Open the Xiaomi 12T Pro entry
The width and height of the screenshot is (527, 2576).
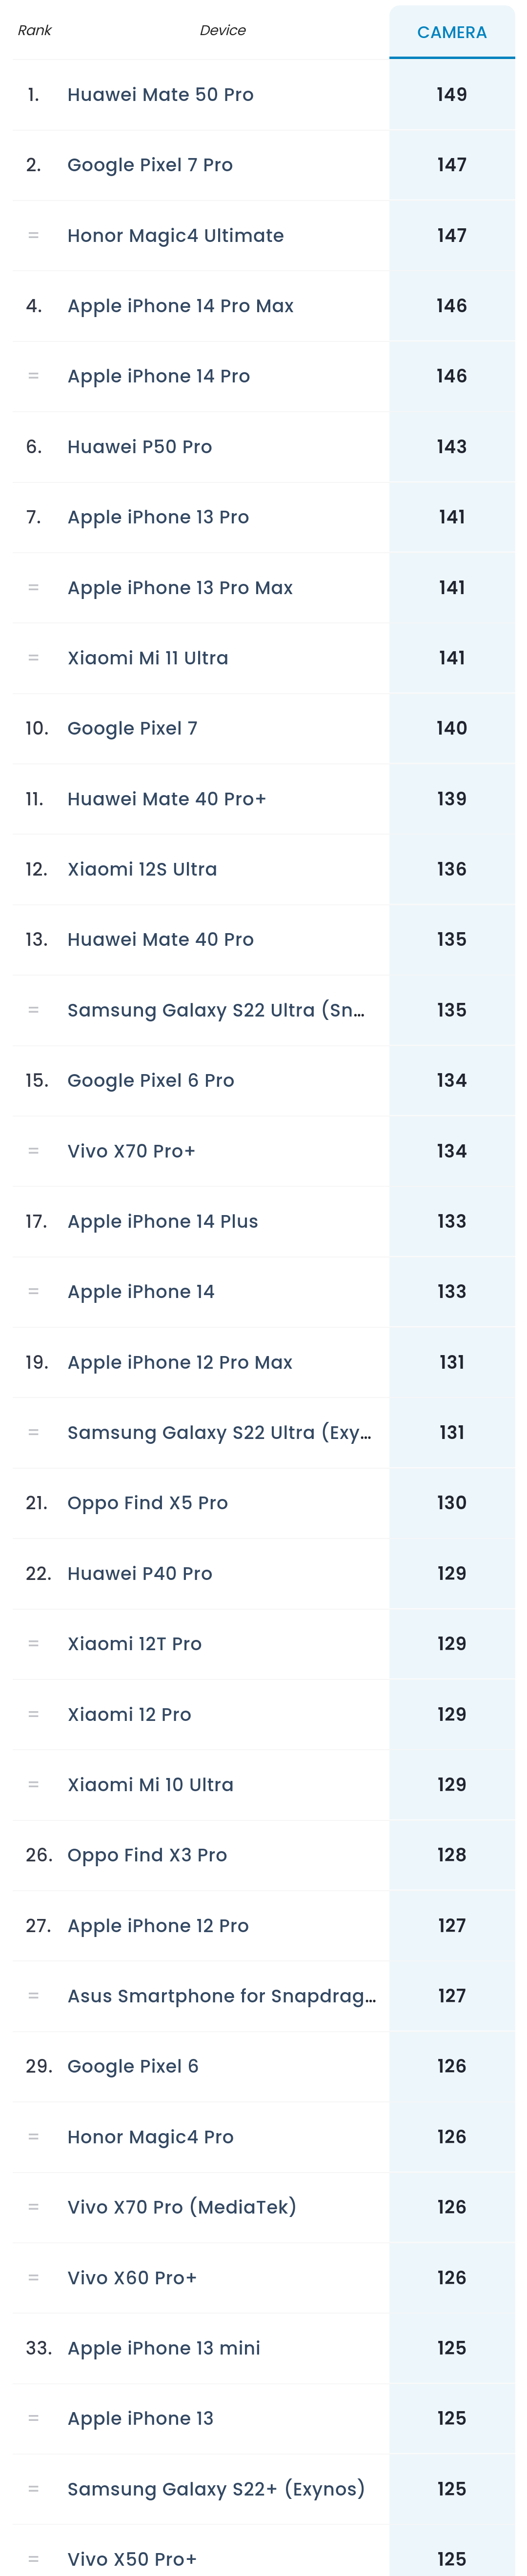coord(134,1644)
